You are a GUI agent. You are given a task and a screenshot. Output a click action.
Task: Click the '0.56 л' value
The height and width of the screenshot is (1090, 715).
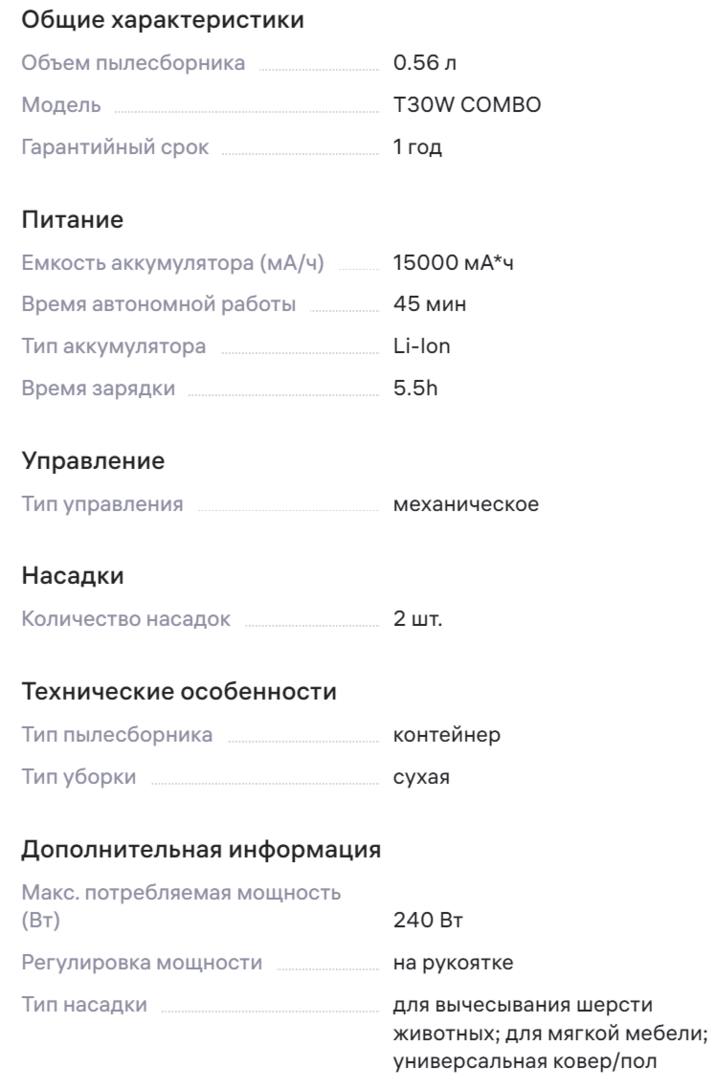click(x=425, y=63)
